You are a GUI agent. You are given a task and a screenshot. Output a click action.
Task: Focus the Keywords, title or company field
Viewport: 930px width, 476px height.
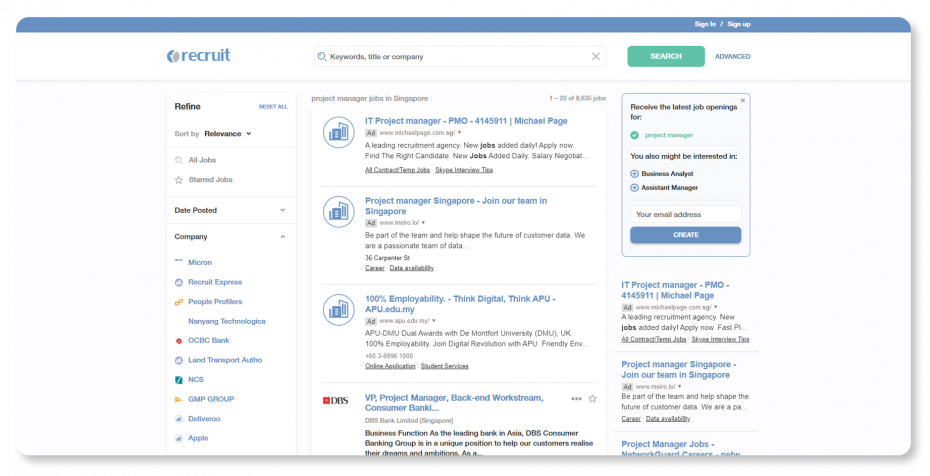pos(460,56)
